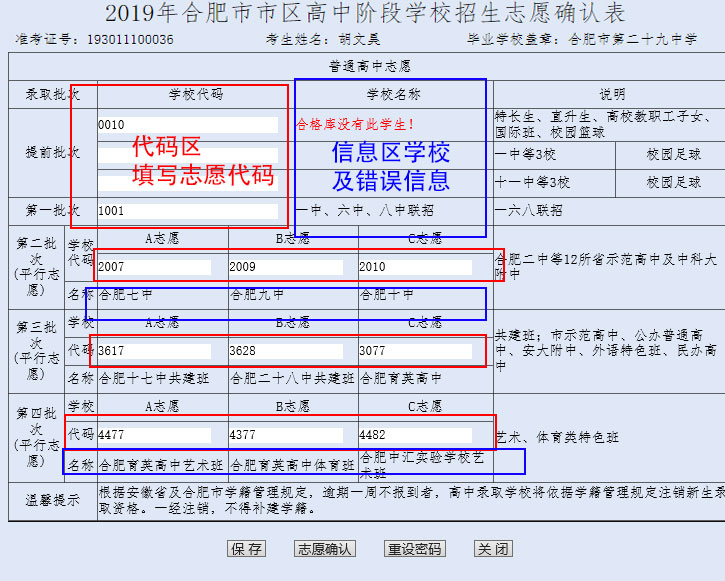Select the 第一批次 code field with 1001
This screenshot has width=725, height=581.
[x=187, y=211]
